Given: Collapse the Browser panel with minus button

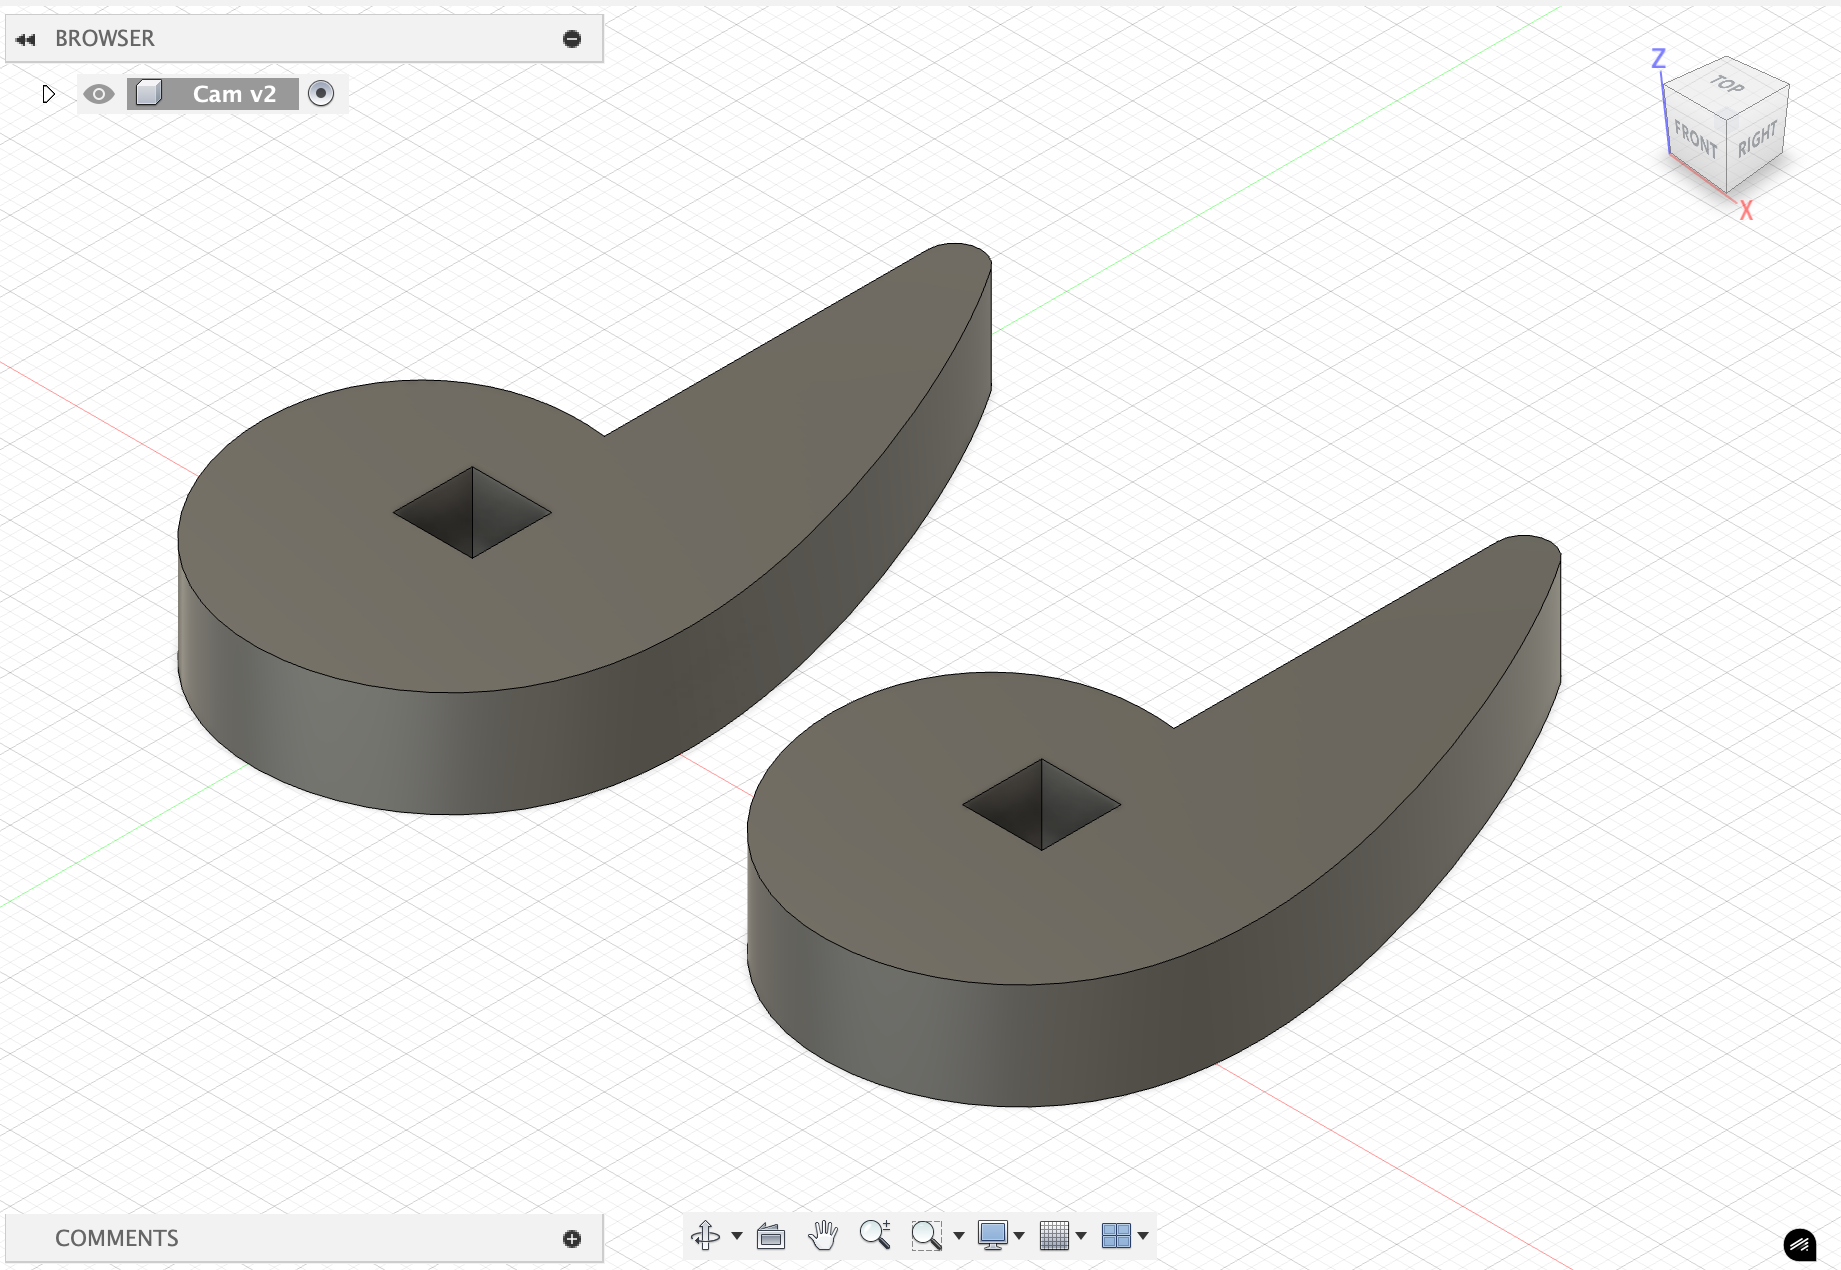Looking at the screenshot, I should pos(572,39).
